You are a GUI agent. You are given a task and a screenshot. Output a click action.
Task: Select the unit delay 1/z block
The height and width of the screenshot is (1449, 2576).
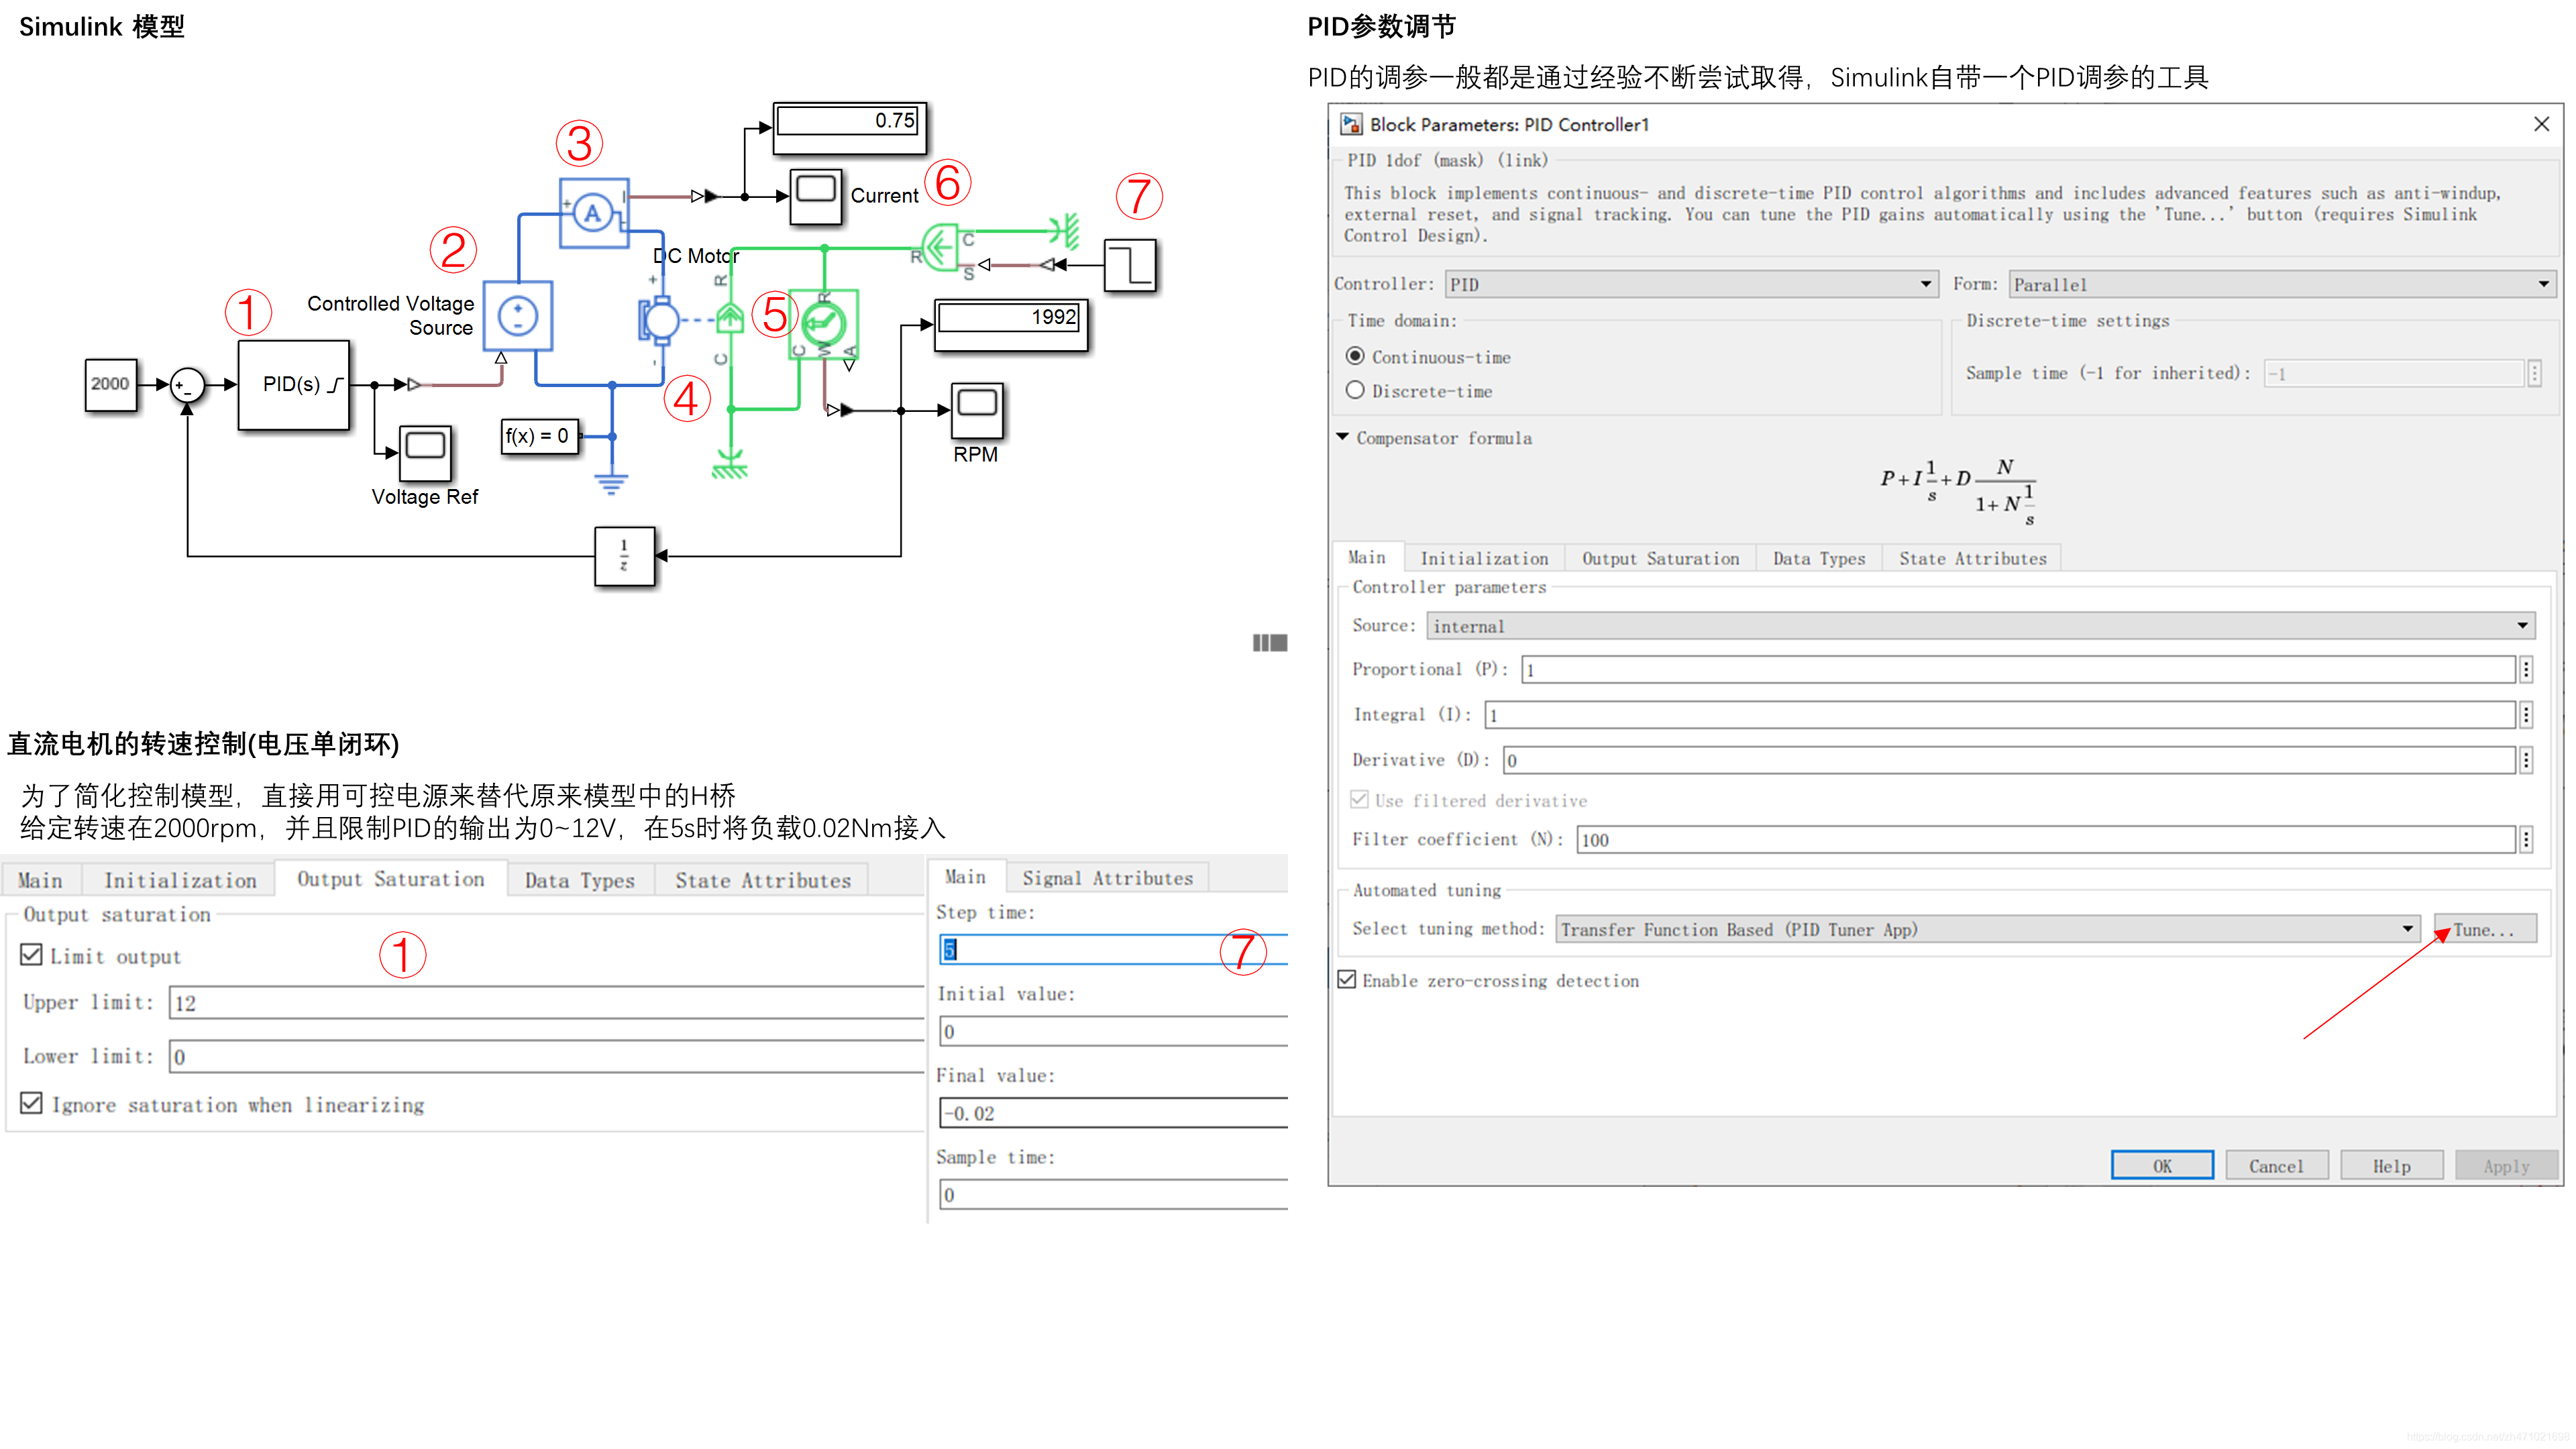coord(624,555)
